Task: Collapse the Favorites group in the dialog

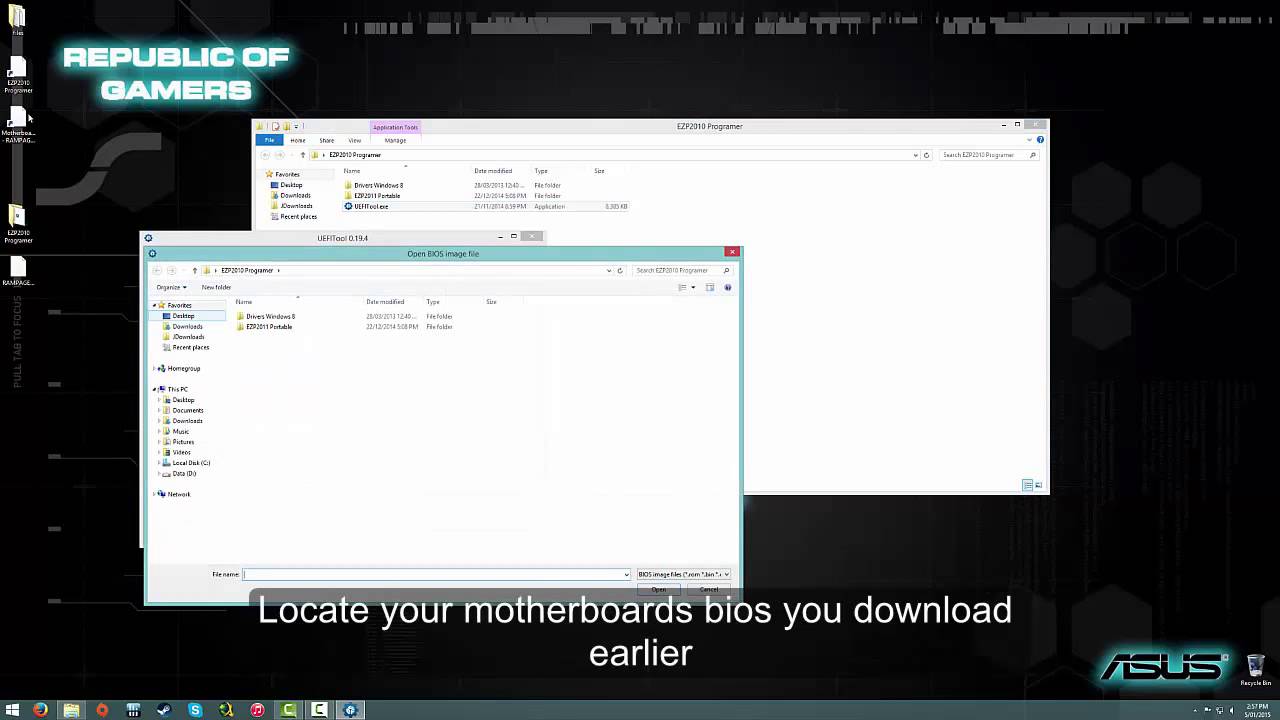Action: [154, 305]
